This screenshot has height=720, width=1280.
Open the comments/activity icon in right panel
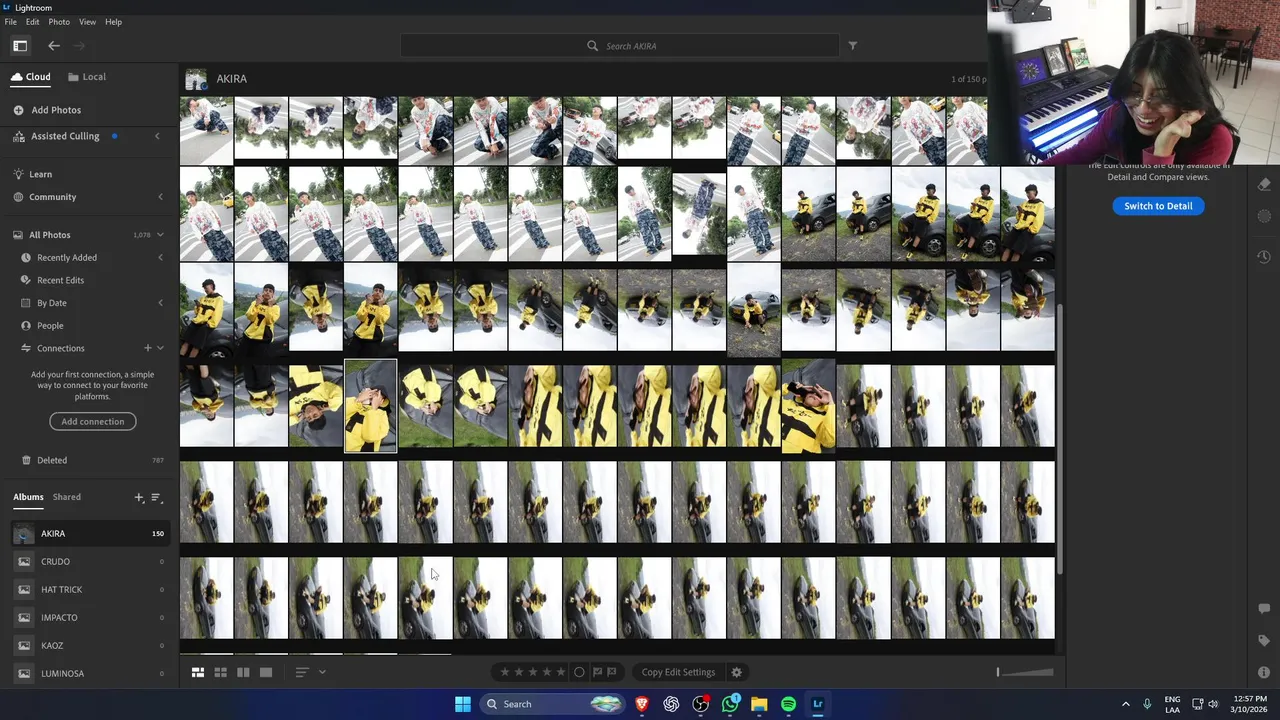coord(1264,608)
